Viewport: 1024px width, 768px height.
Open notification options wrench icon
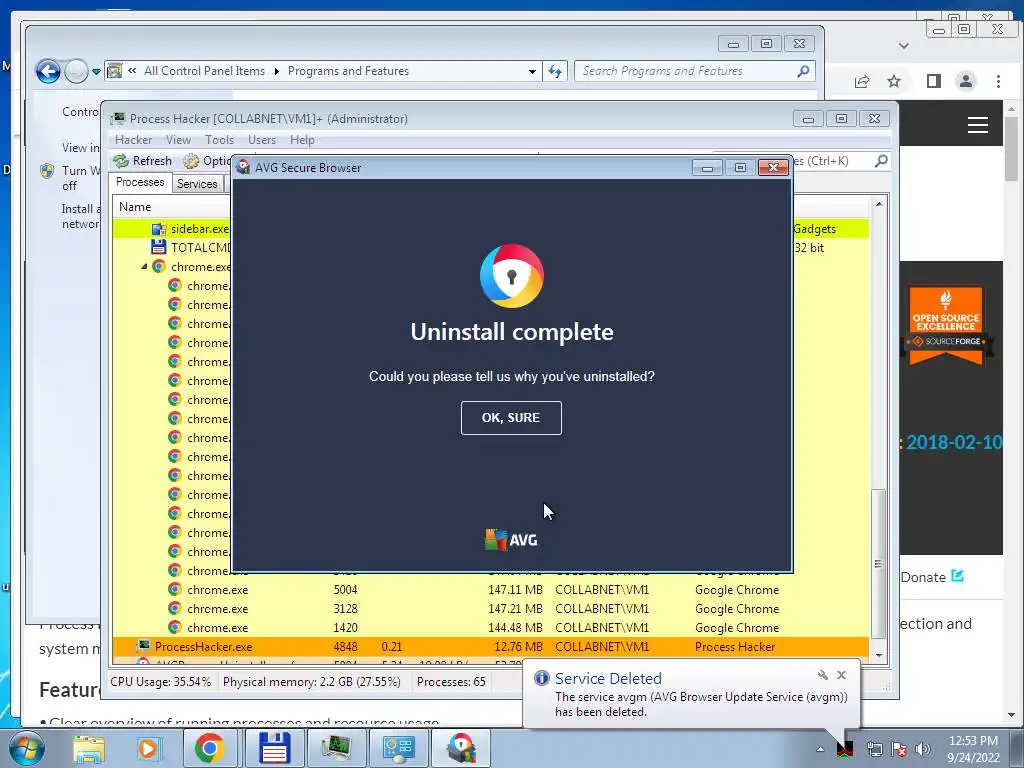[822, 675]
